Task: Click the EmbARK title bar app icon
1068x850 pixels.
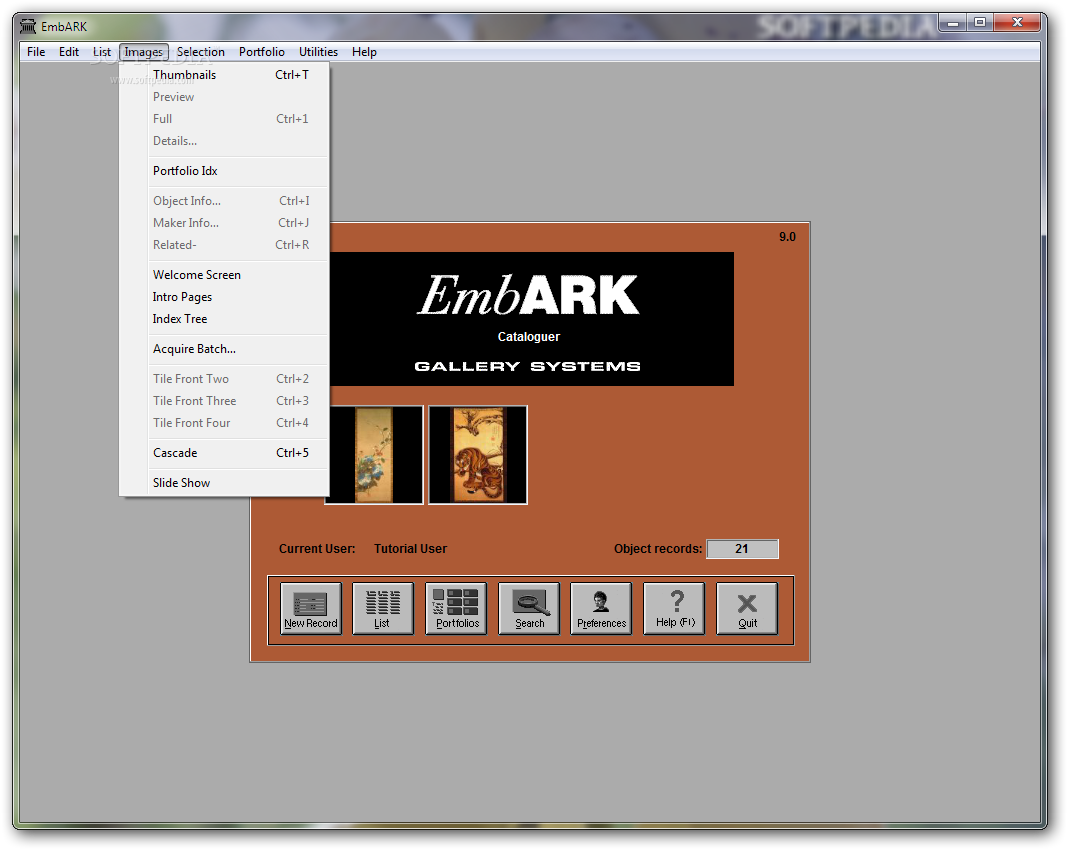Action: pos(28,27)
